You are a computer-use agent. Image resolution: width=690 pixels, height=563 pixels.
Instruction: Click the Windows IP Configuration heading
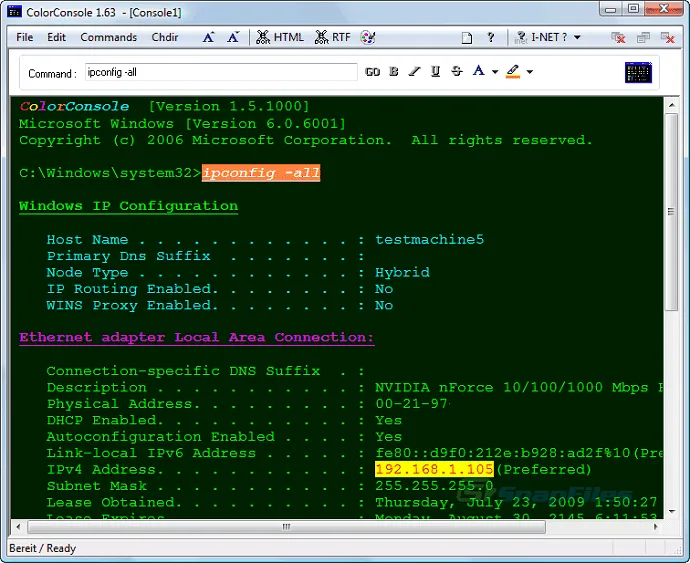point(128,206)
